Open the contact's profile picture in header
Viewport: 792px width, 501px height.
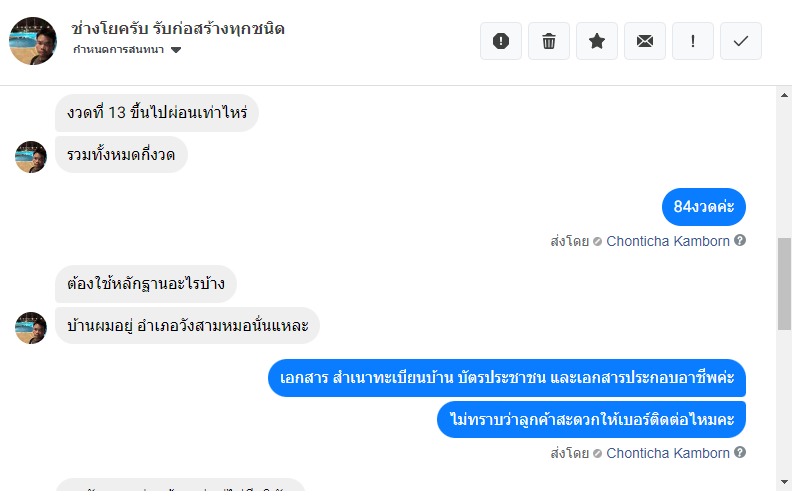32,40
